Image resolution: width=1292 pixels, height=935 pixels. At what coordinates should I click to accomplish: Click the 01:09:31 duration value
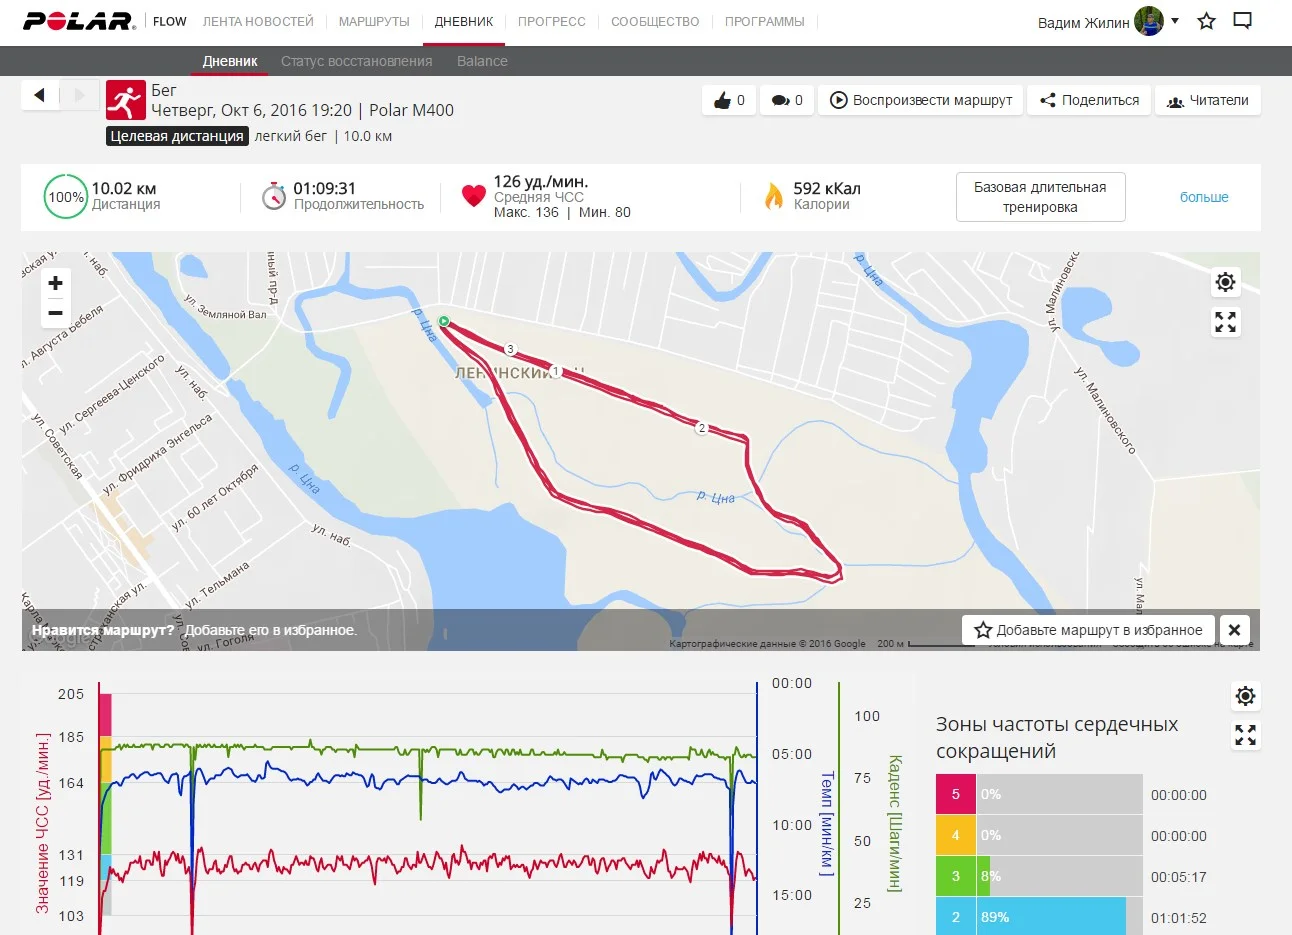click(x=325, y=188)
